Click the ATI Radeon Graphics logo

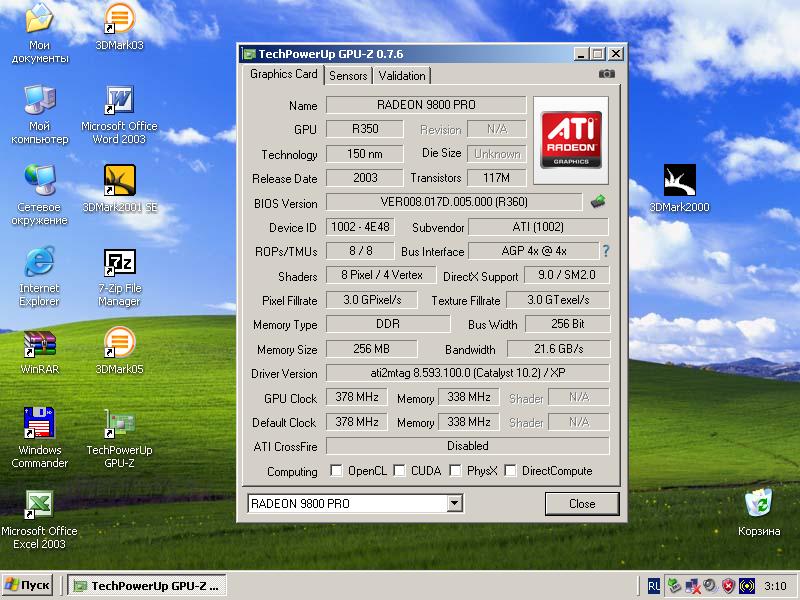571,140
